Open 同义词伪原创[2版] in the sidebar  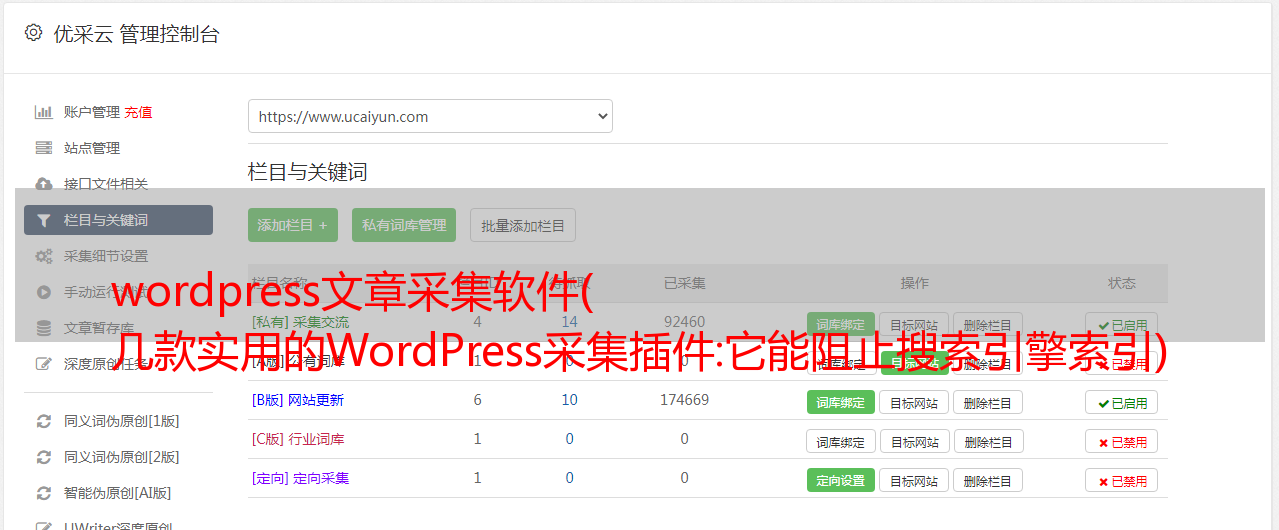pyautogui.click(x=122, y=457)
